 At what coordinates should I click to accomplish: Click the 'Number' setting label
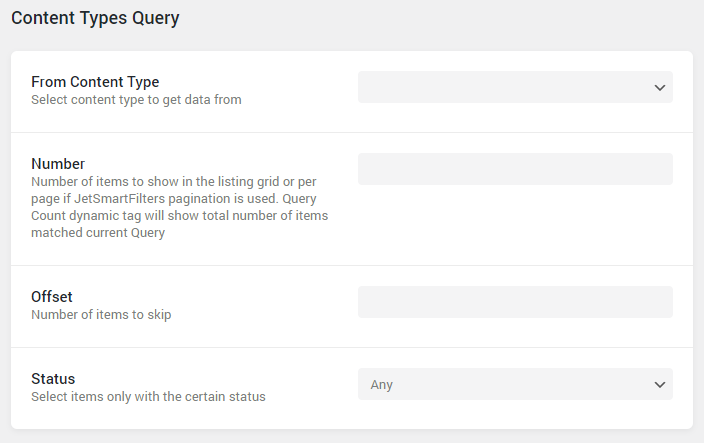pyautogui.click(x=58, y=164)
